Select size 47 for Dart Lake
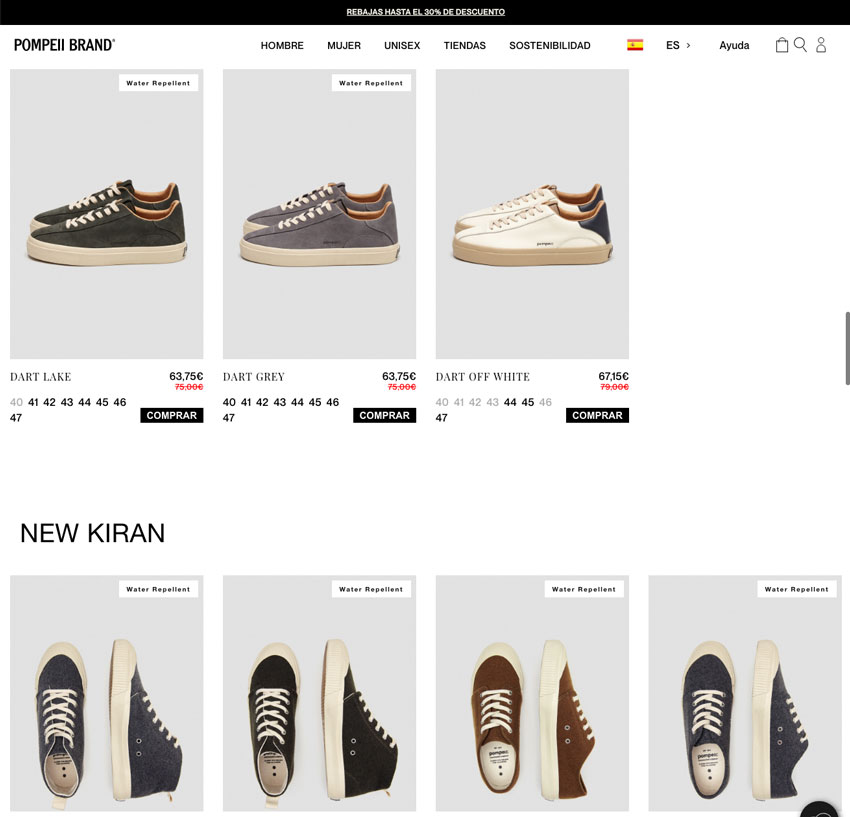 (16, 418)
